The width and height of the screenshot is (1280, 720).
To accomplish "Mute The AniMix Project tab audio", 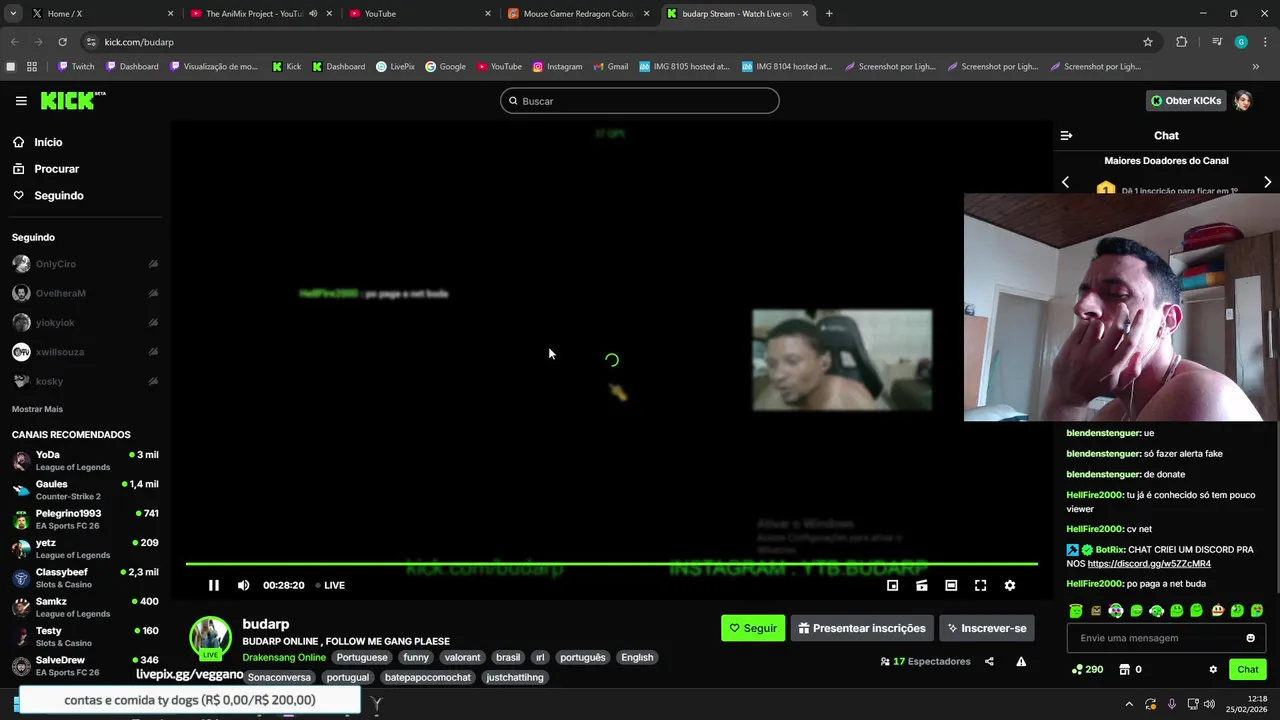I will [313, 14].
